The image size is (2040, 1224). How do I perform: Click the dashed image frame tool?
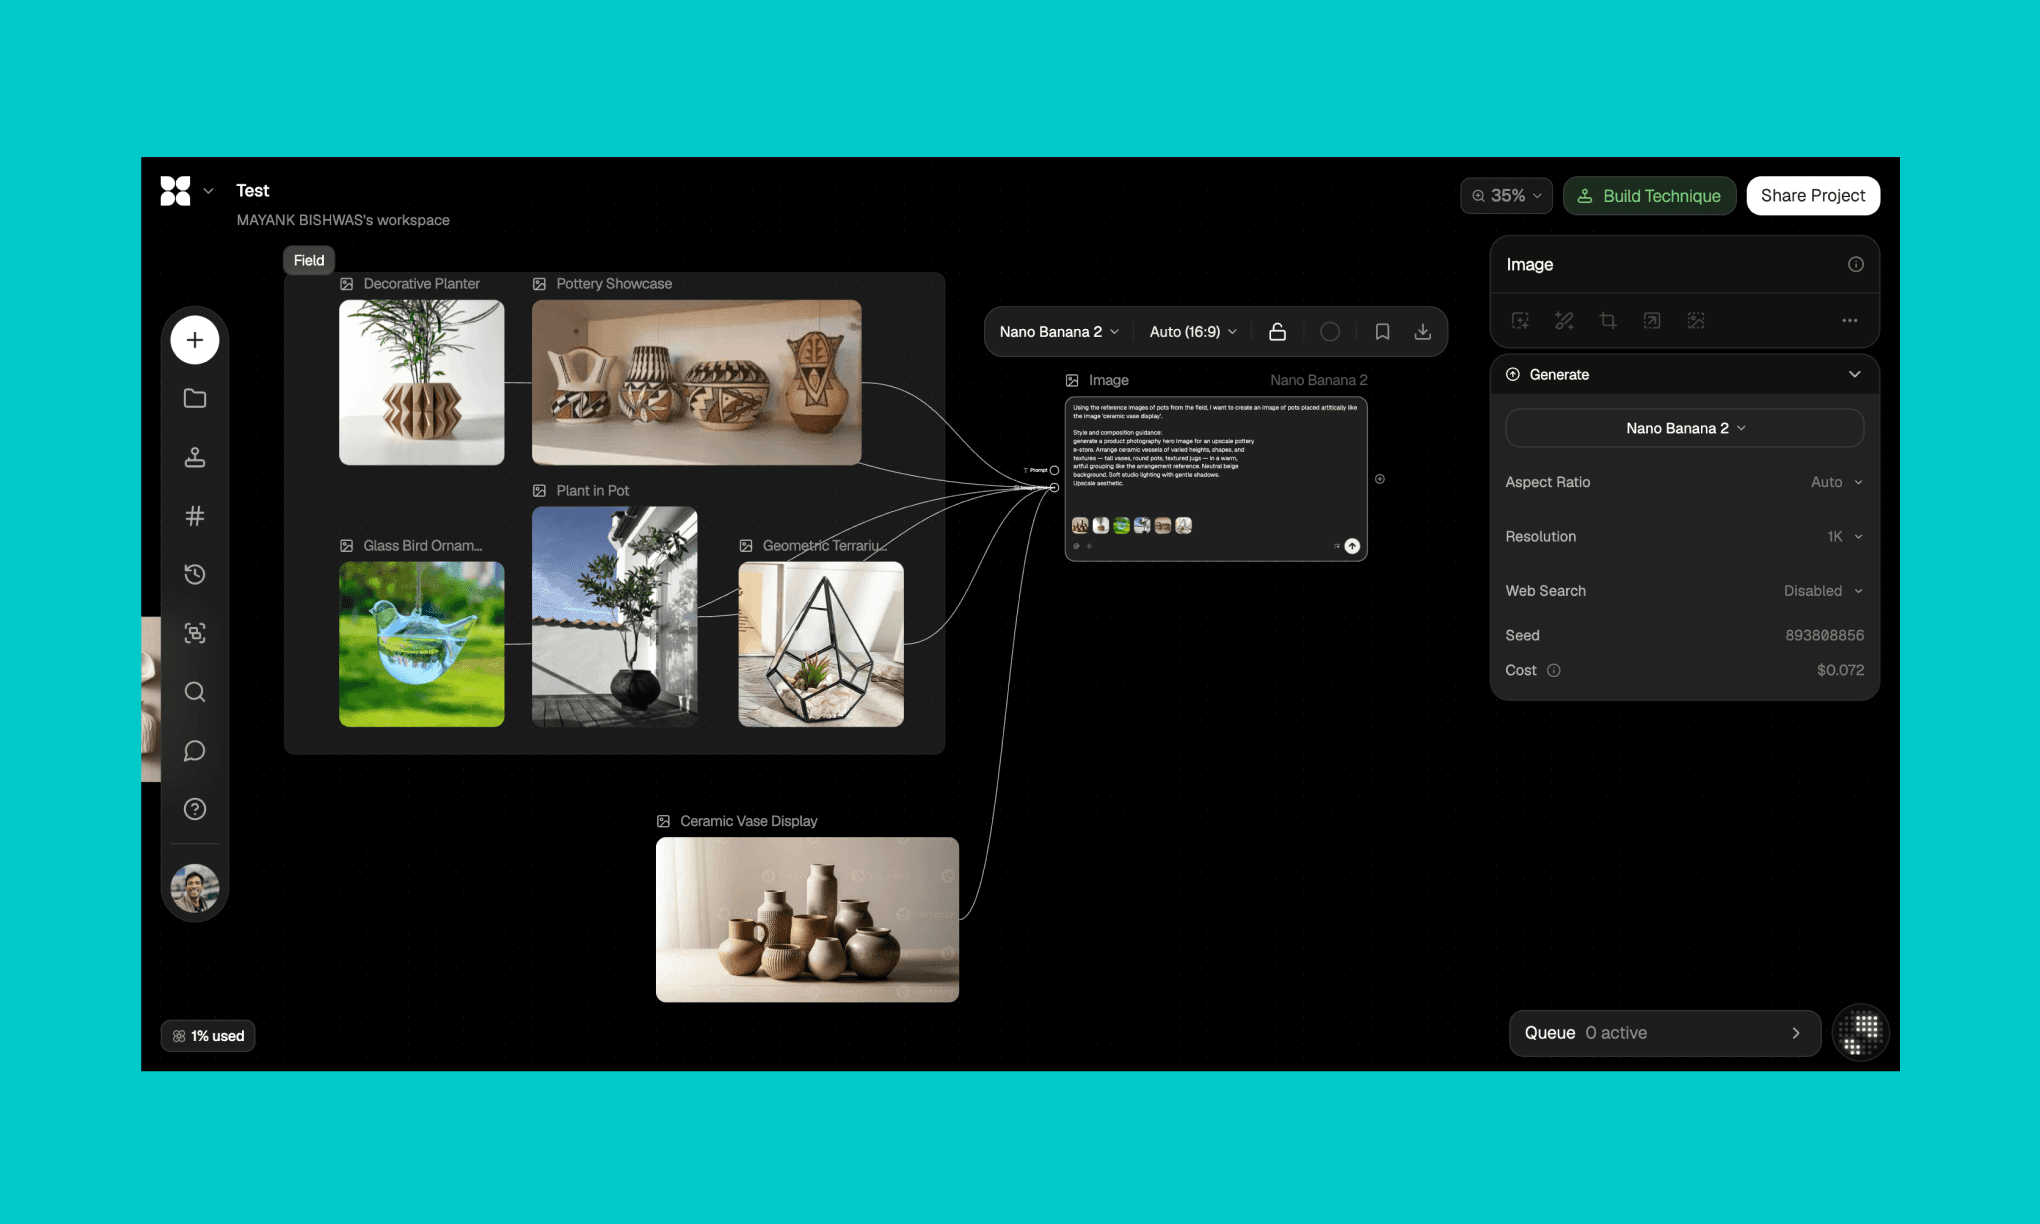[1696, 320]
